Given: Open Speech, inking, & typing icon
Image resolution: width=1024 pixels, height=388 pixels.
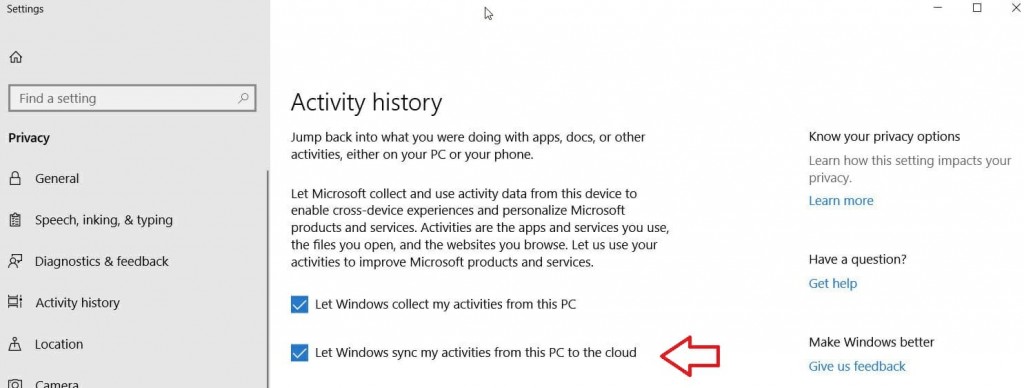Looking at the screenshot, I should (x=15, y=219).
